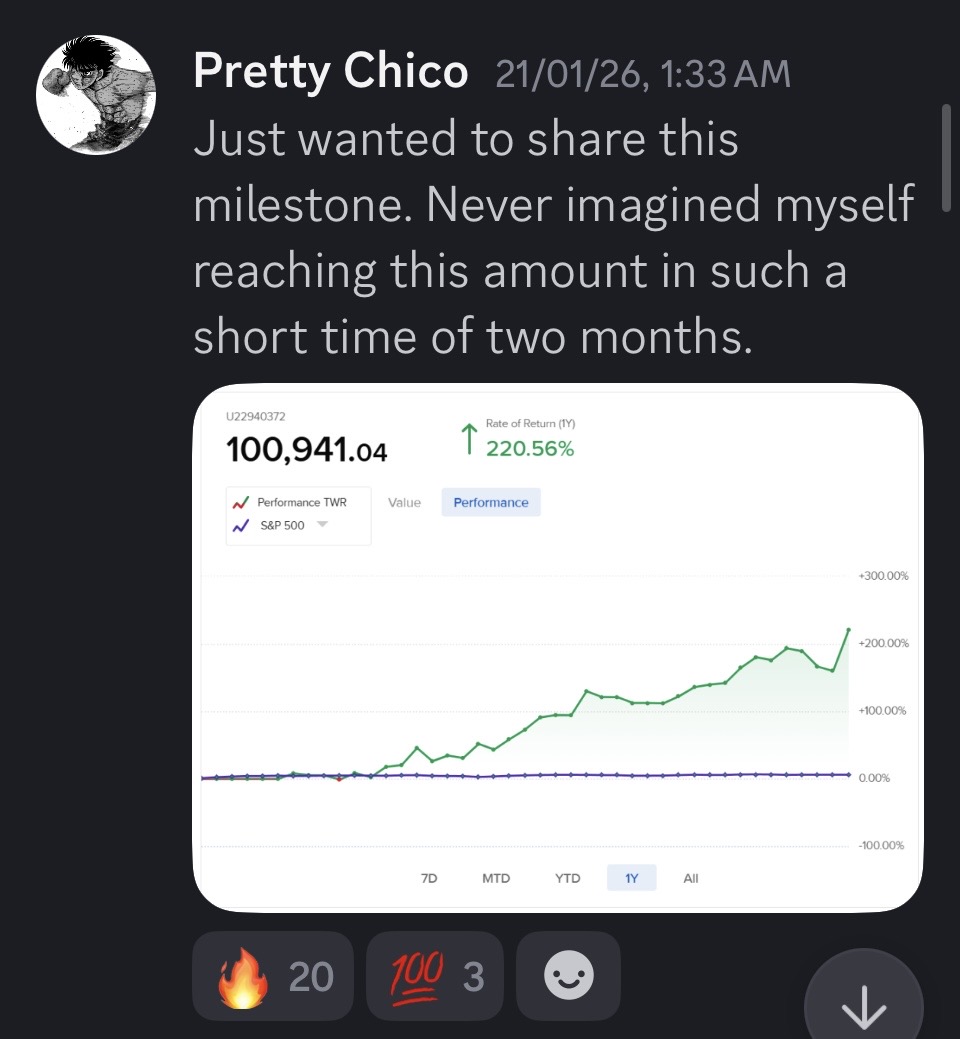Viewport: 960px width, 1039px height.
Task: Click the 100,941.04 account balance figure
Action: coord(307,451)
